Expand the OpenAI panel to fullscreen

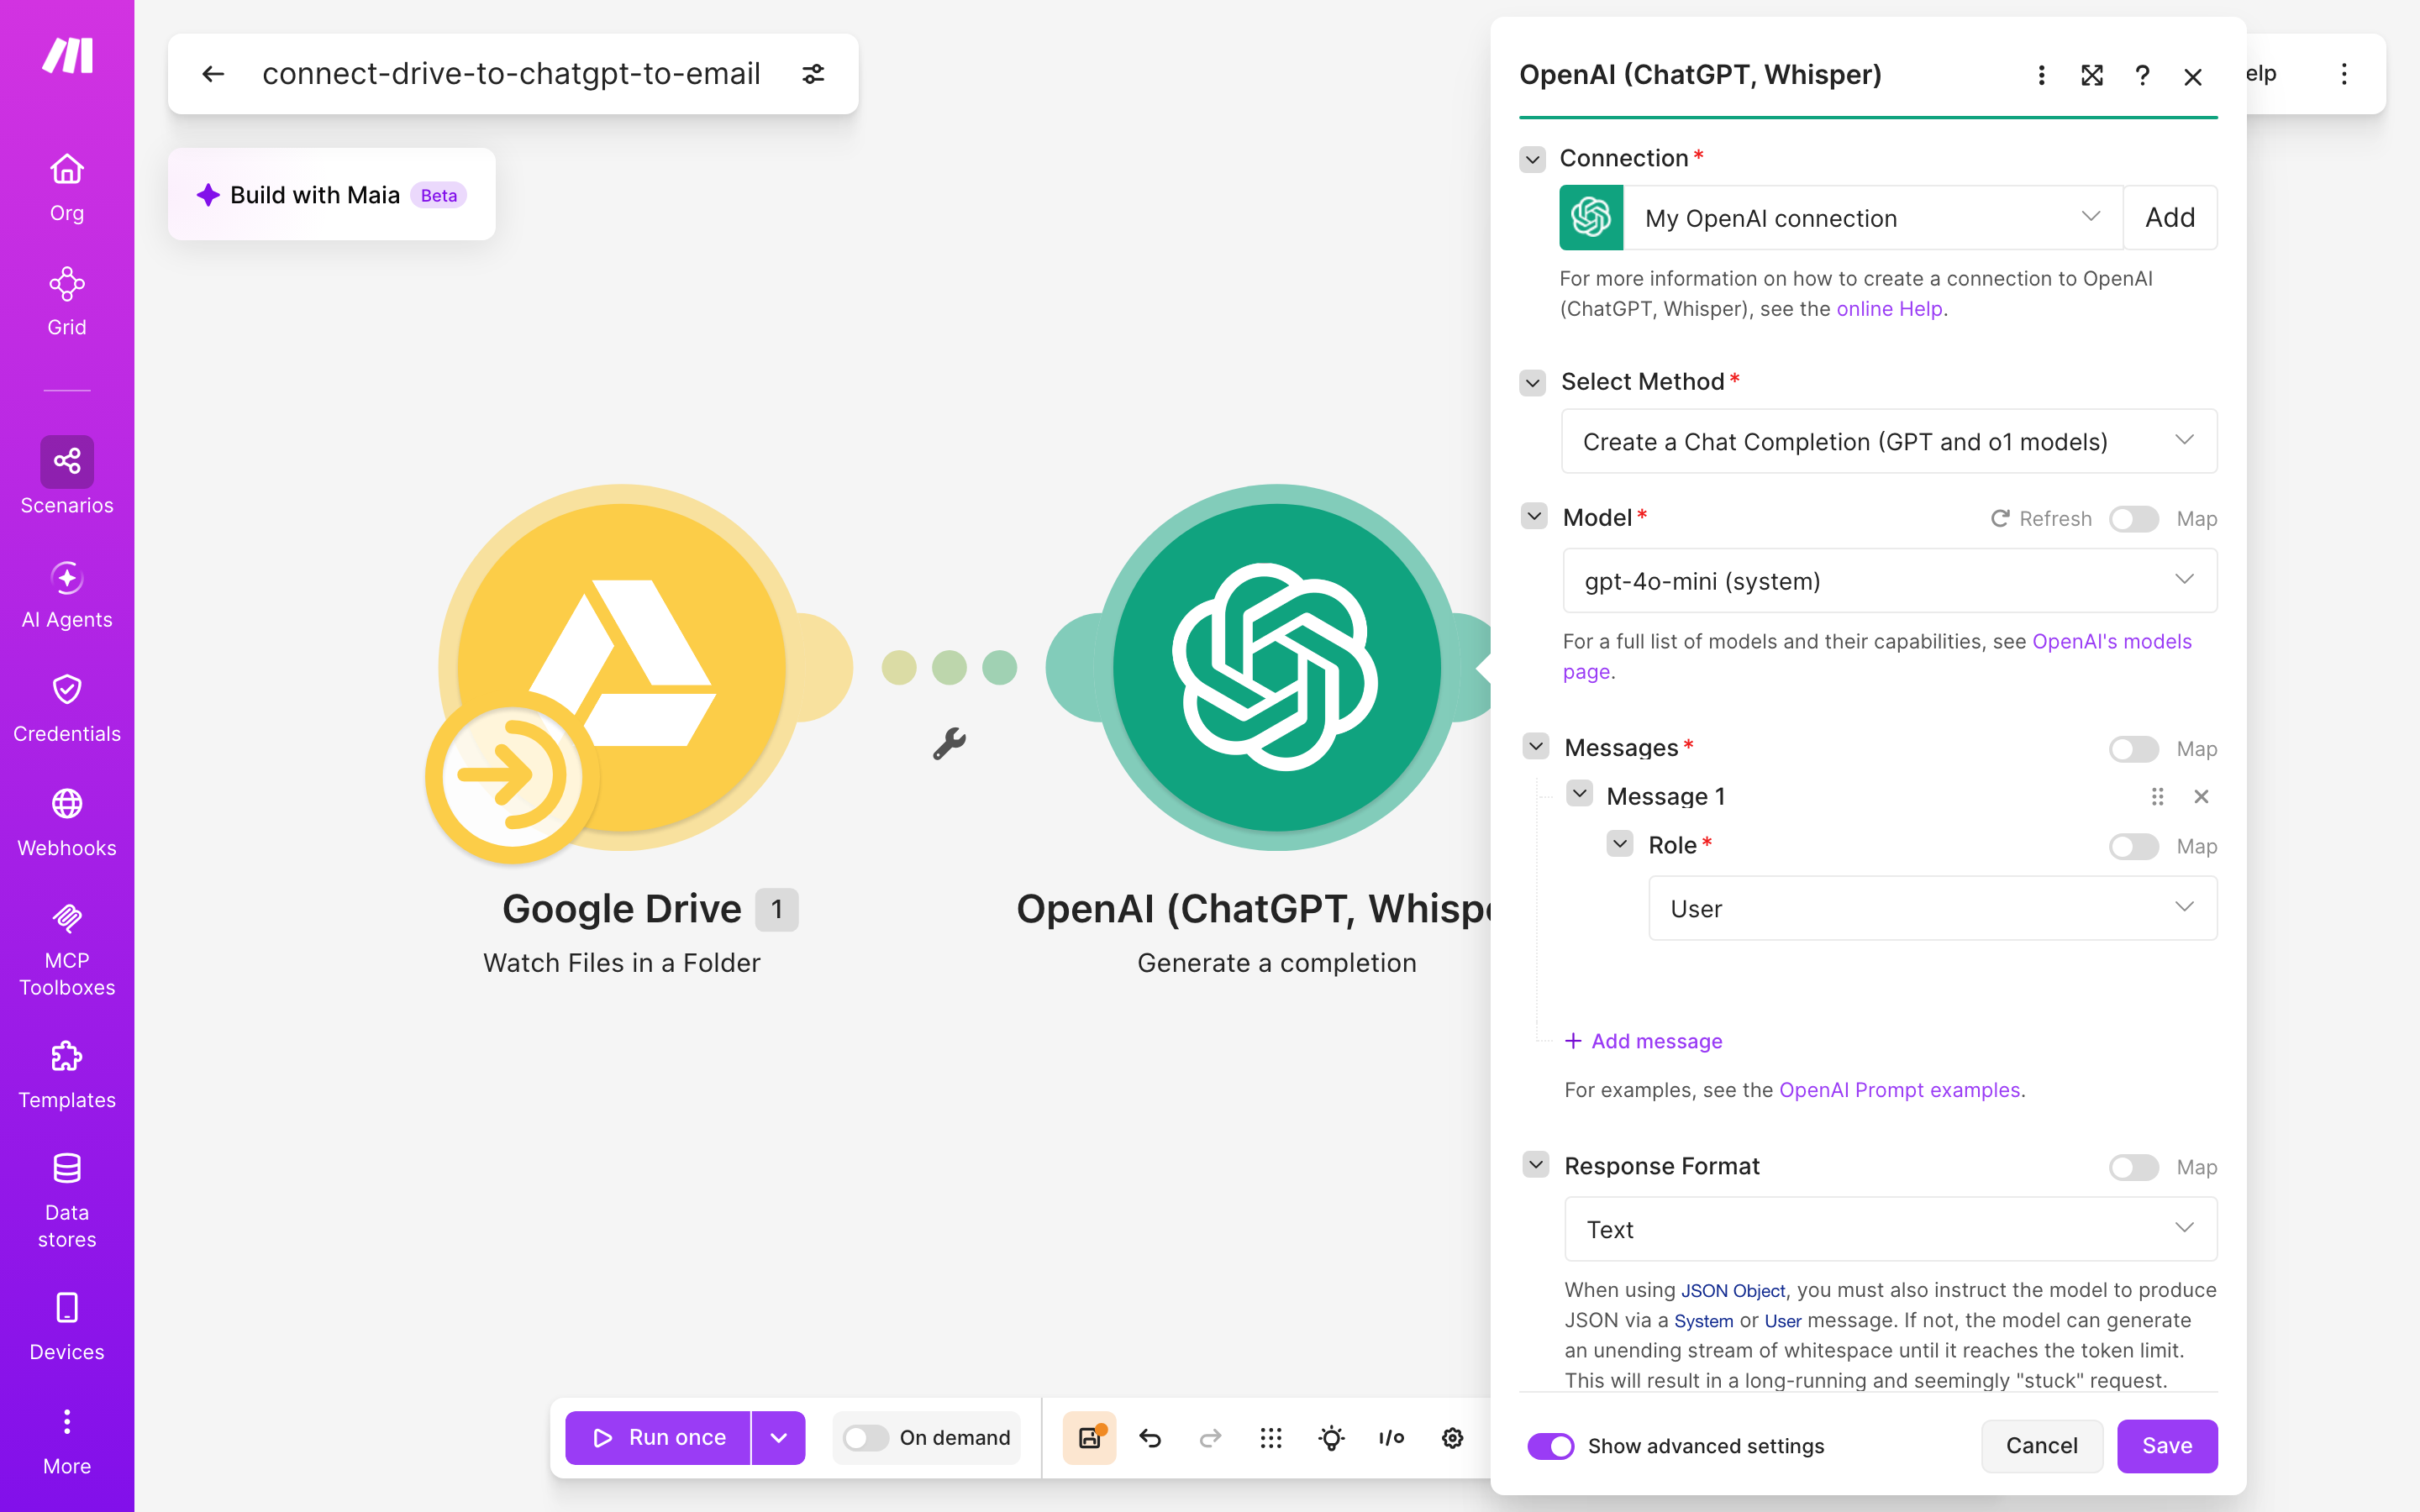point(2091,76)
